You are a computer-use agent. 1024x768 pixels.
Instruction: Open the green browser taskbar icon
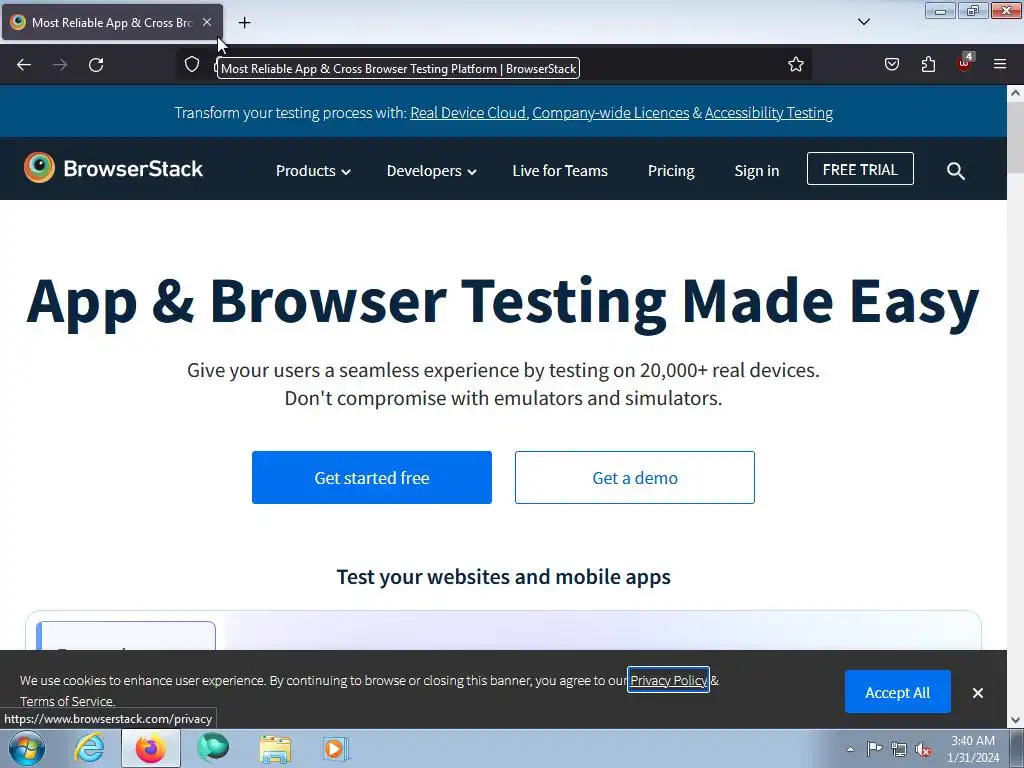(x=213, y=748)
